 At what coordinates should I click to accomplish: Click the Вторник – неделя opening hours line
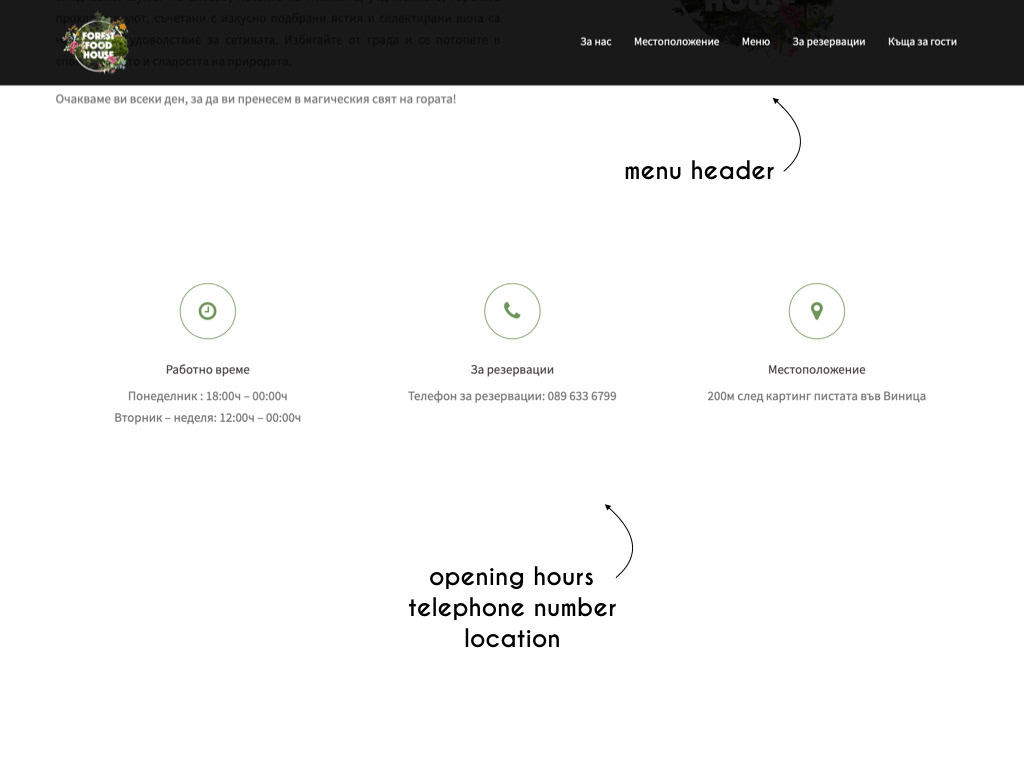(207, 418)
